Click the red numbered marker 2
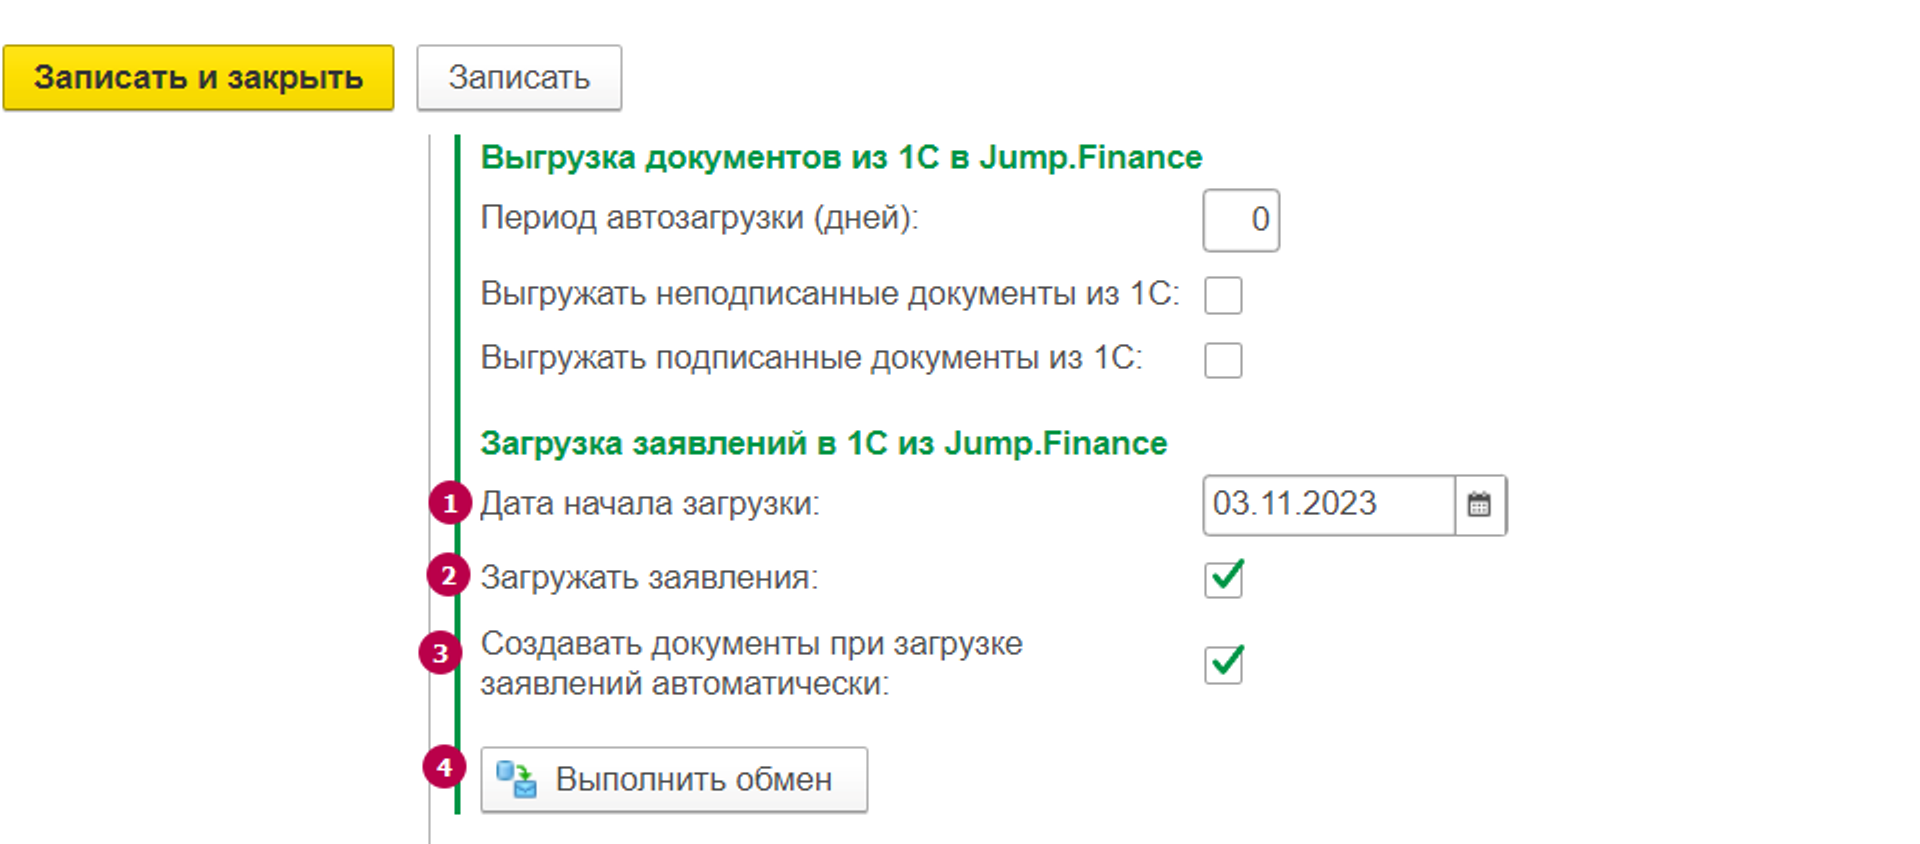 point(448,576)
